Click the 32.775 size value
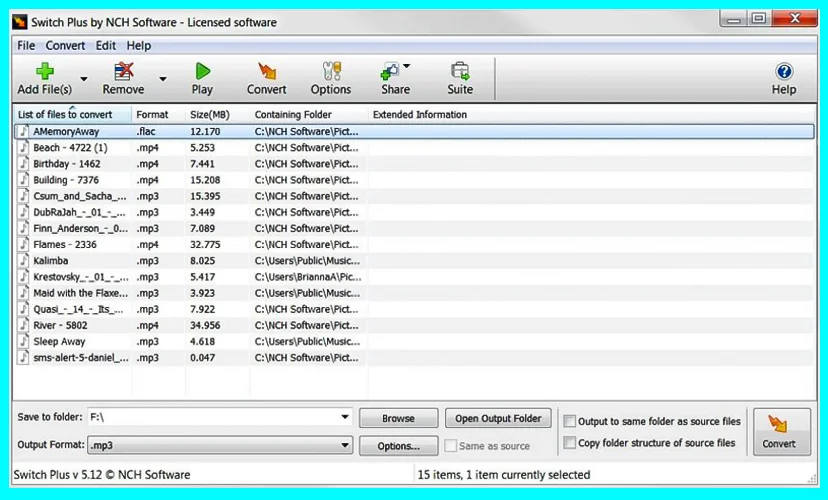The height and width of the screenshot is (500, 828). pyautogui.click(x=205, y=244)
